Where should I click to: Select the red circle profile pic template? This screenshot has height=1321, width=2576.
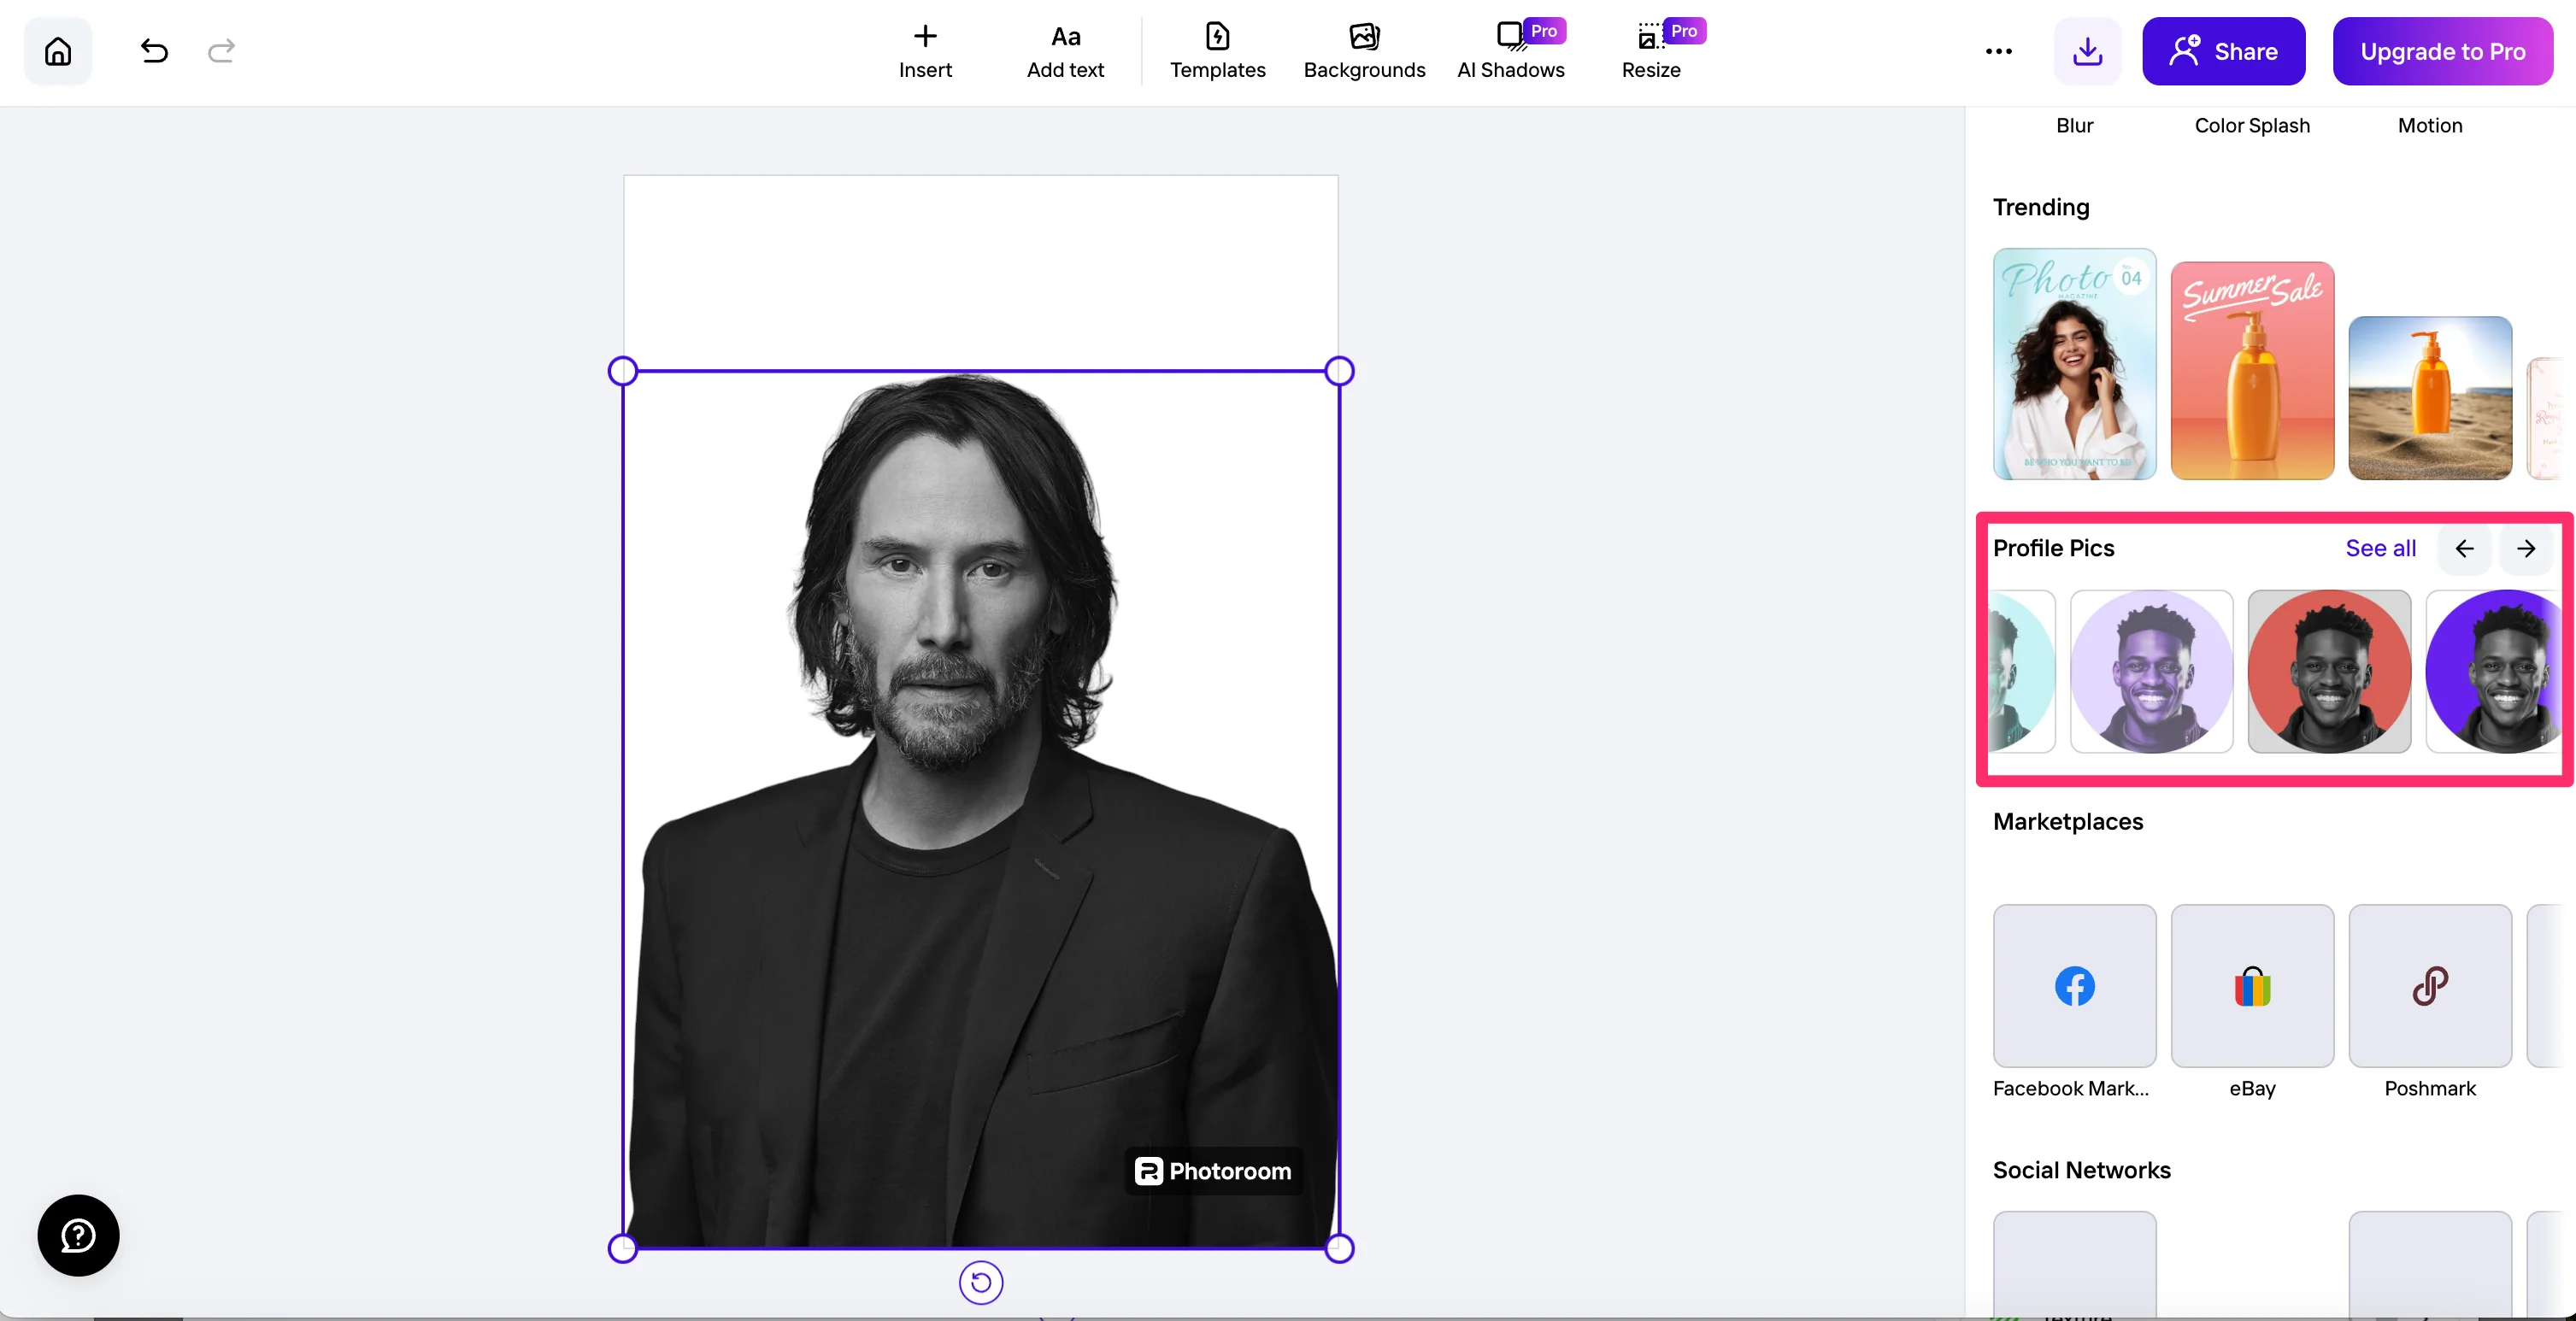(x=2329, y=671)
